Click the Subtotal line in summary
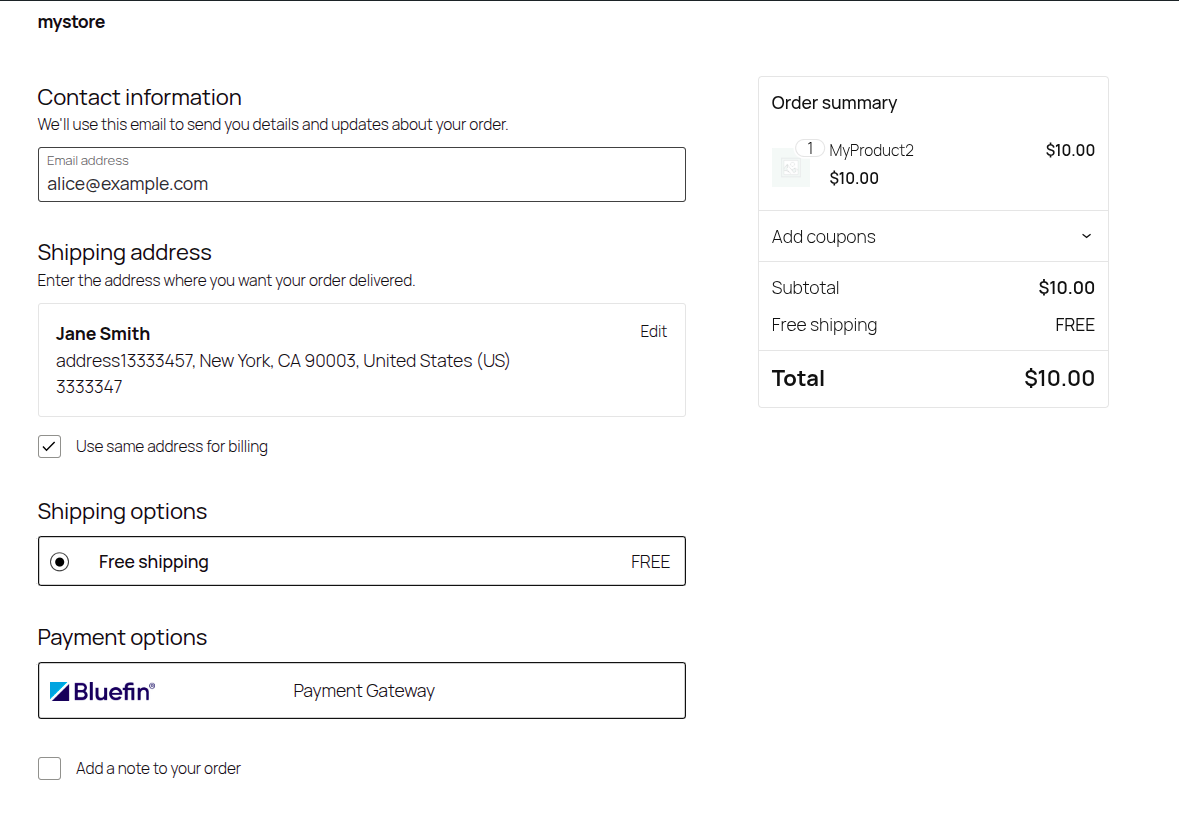The height and width of the screenshot is (813, 1179). (805, 287)
